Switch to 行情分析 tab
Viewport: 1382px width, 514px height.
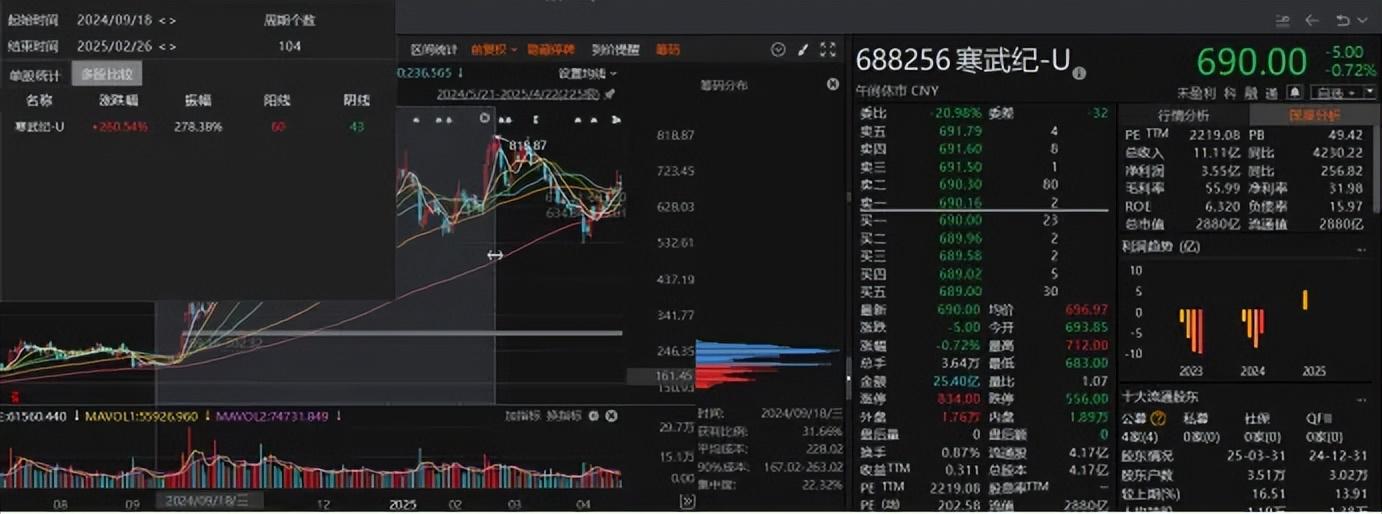(1183, 115)
